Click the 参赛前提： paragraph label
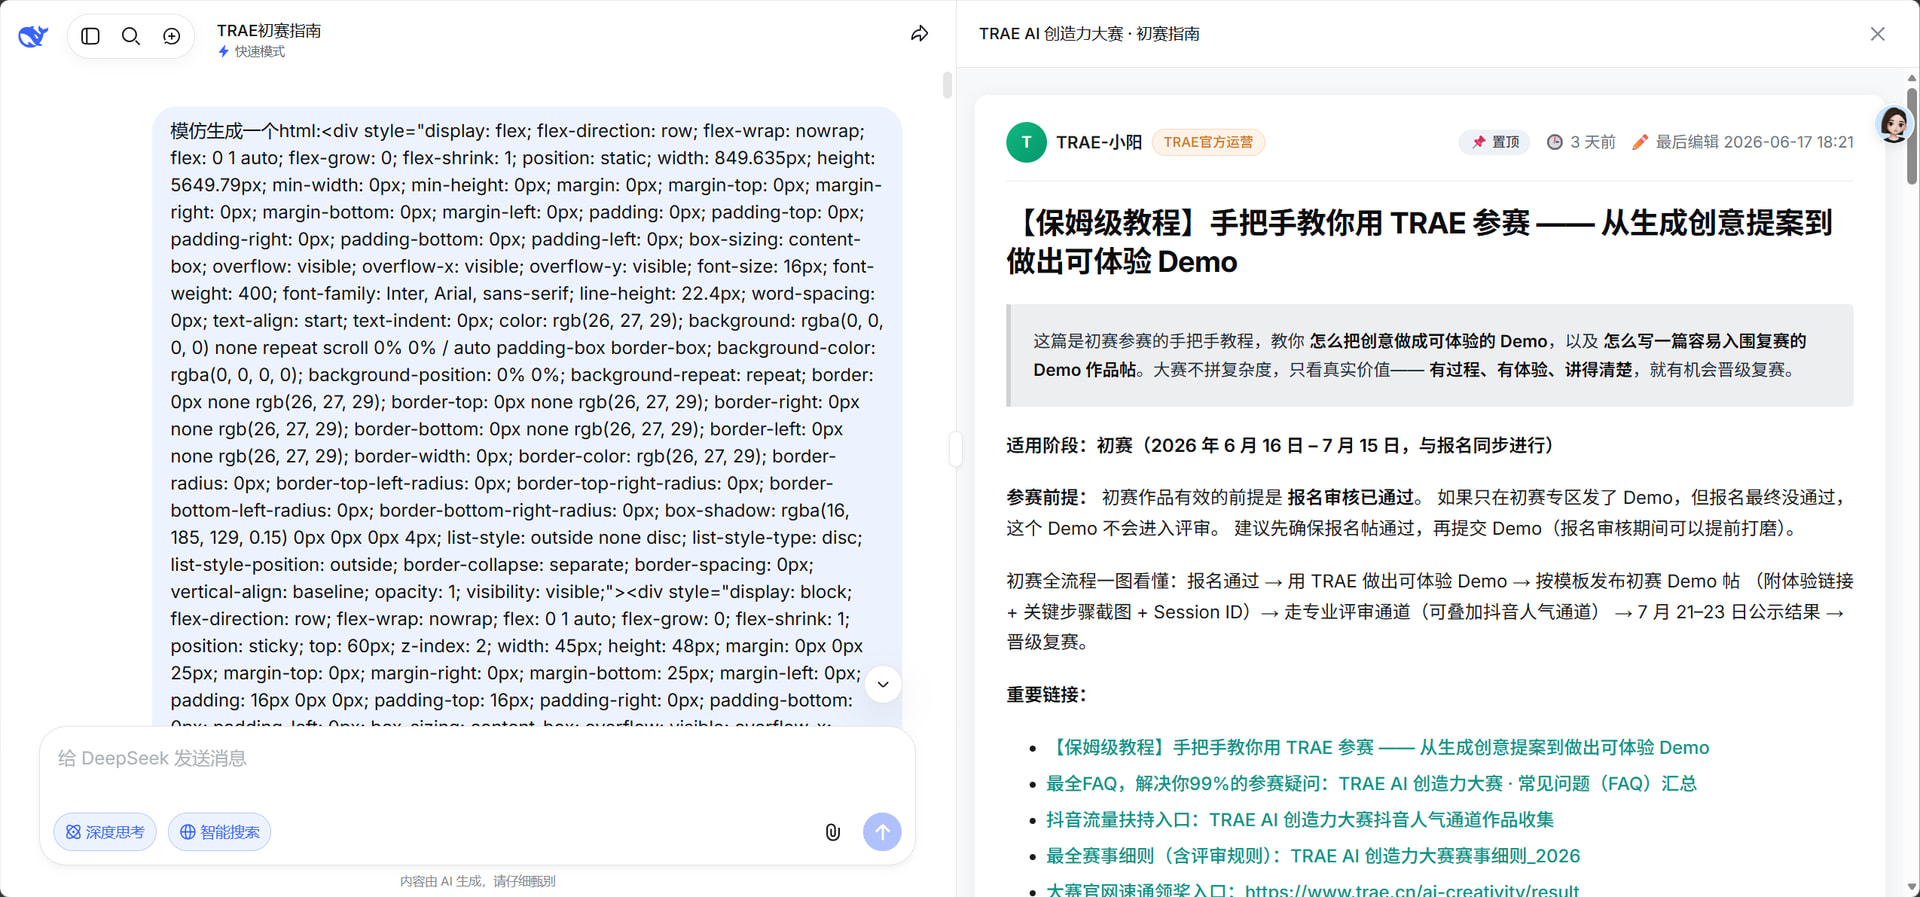This screenshot has height=897, width=1920. click(1046, 497)
